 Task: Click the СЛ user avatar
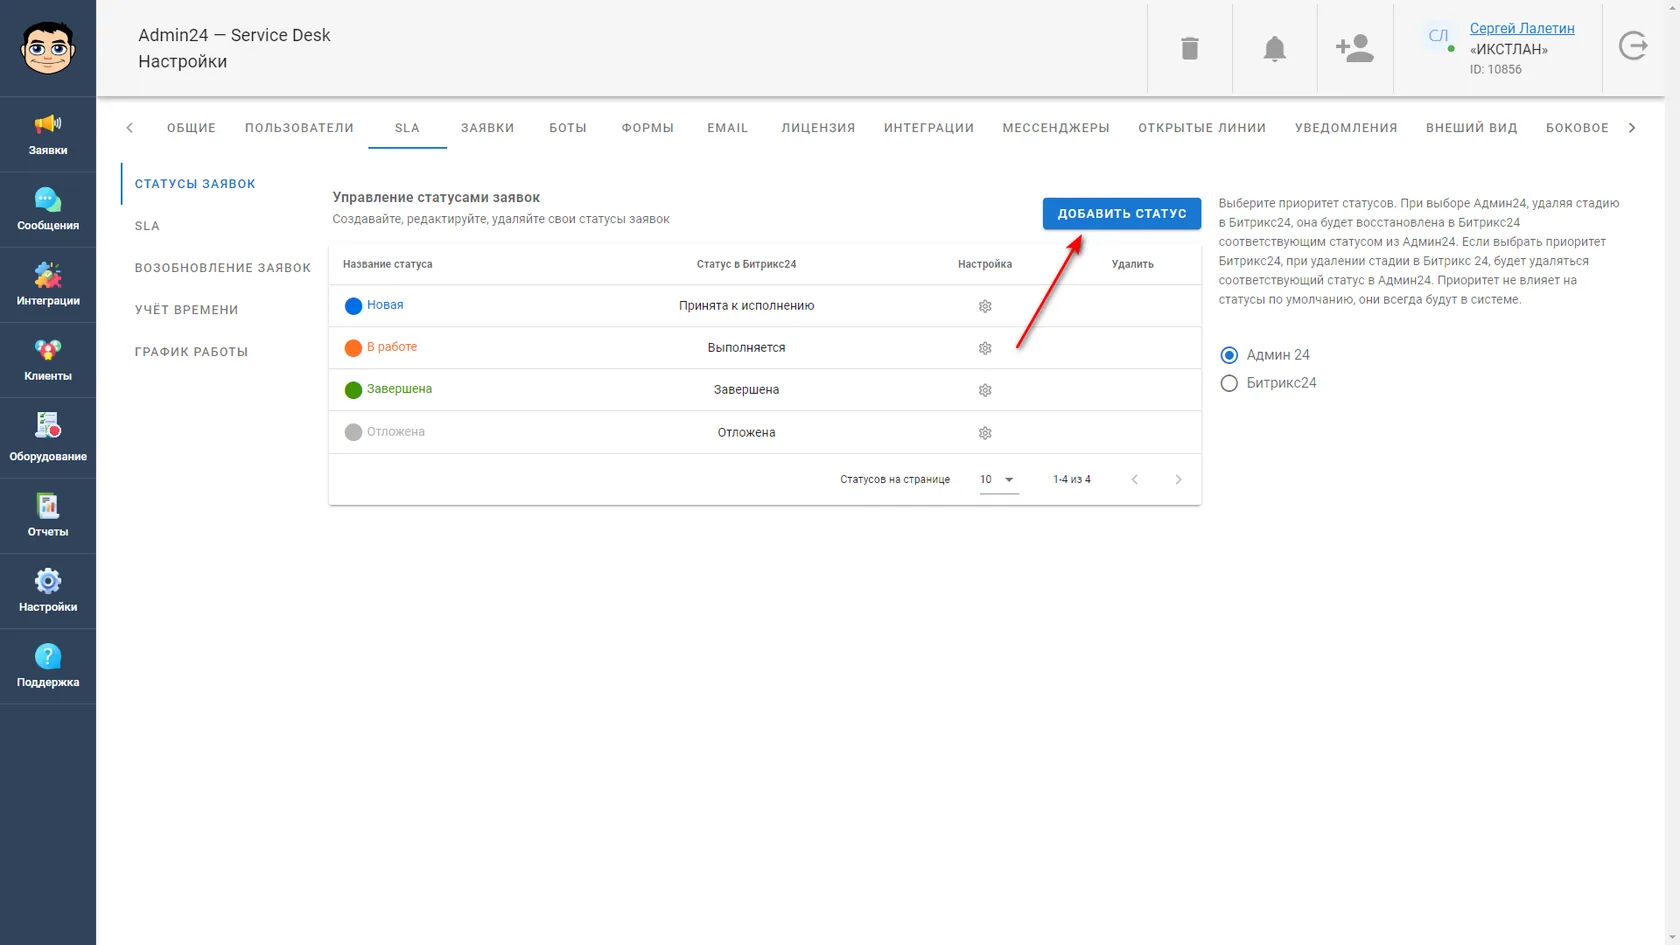pos(1439,37)
